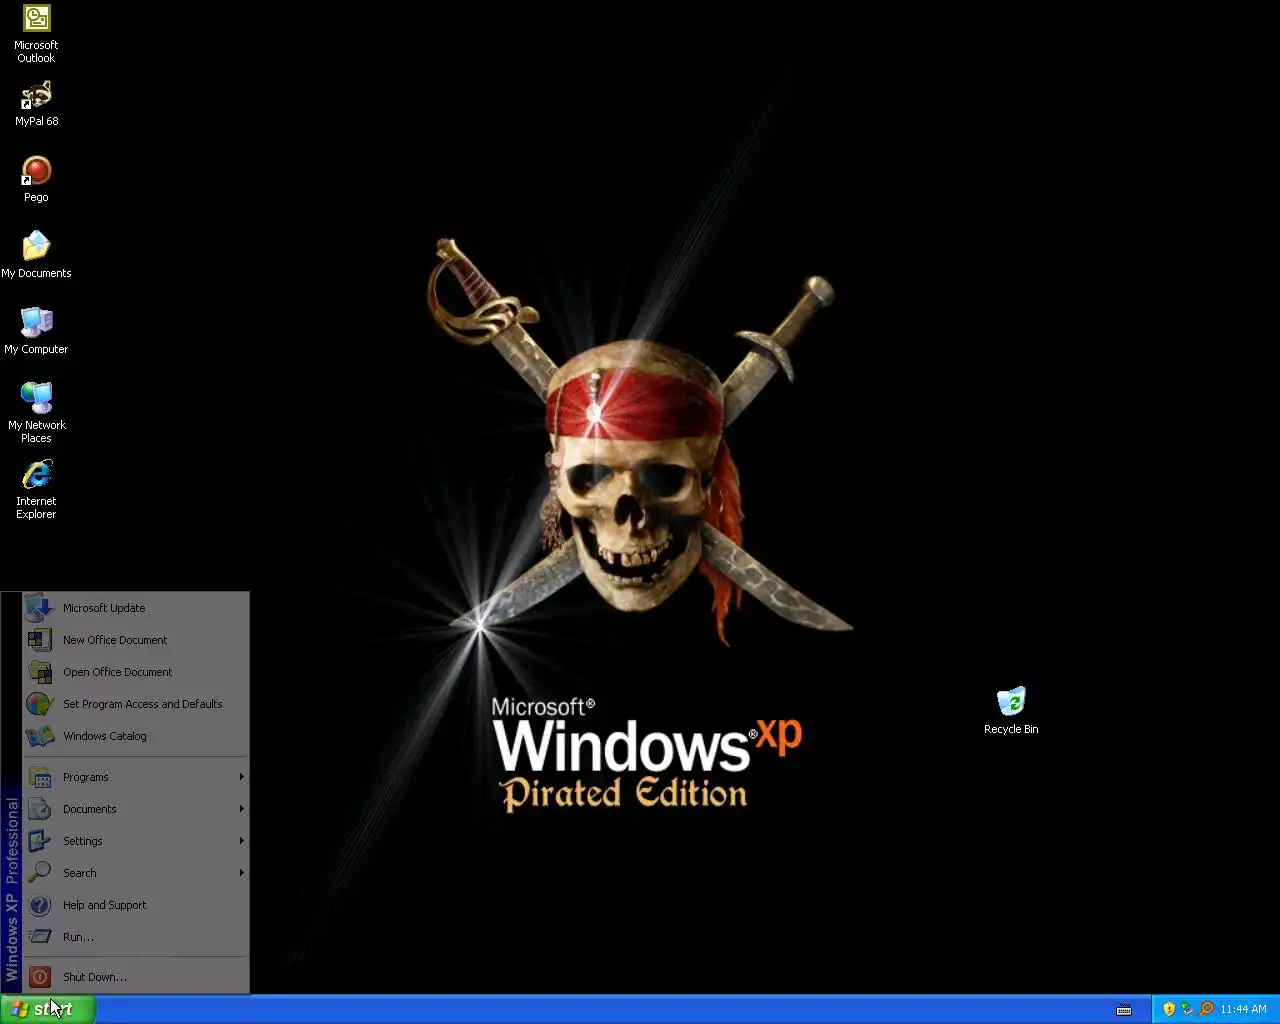Select the Recycle Bin icon
Screen dimensions: 1280x1024
point(1011,711)
